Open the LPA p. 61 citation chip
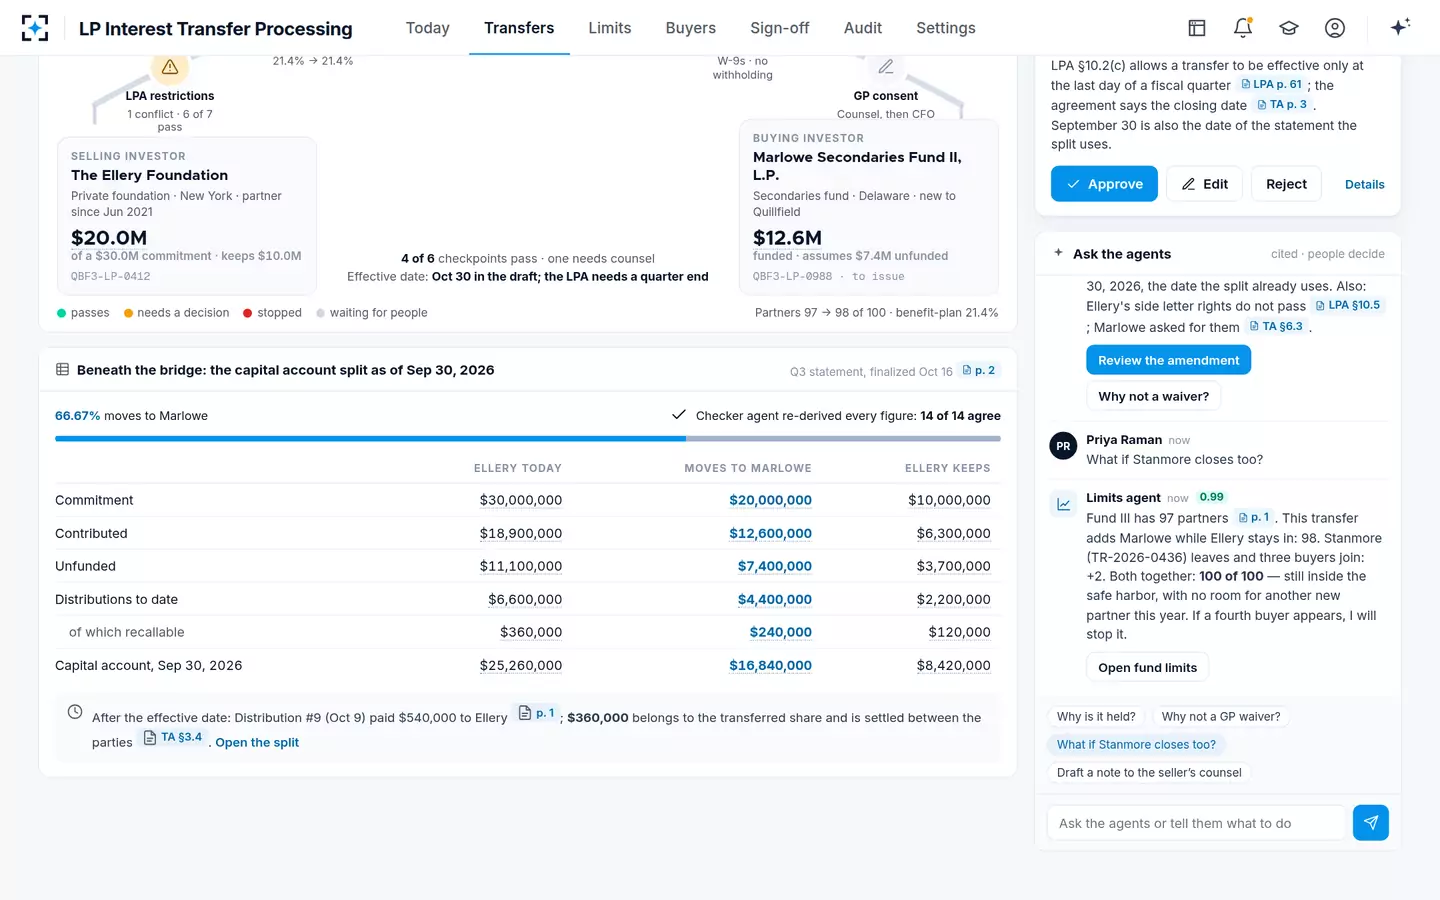1440x900 pixels. pos(1271,84)
